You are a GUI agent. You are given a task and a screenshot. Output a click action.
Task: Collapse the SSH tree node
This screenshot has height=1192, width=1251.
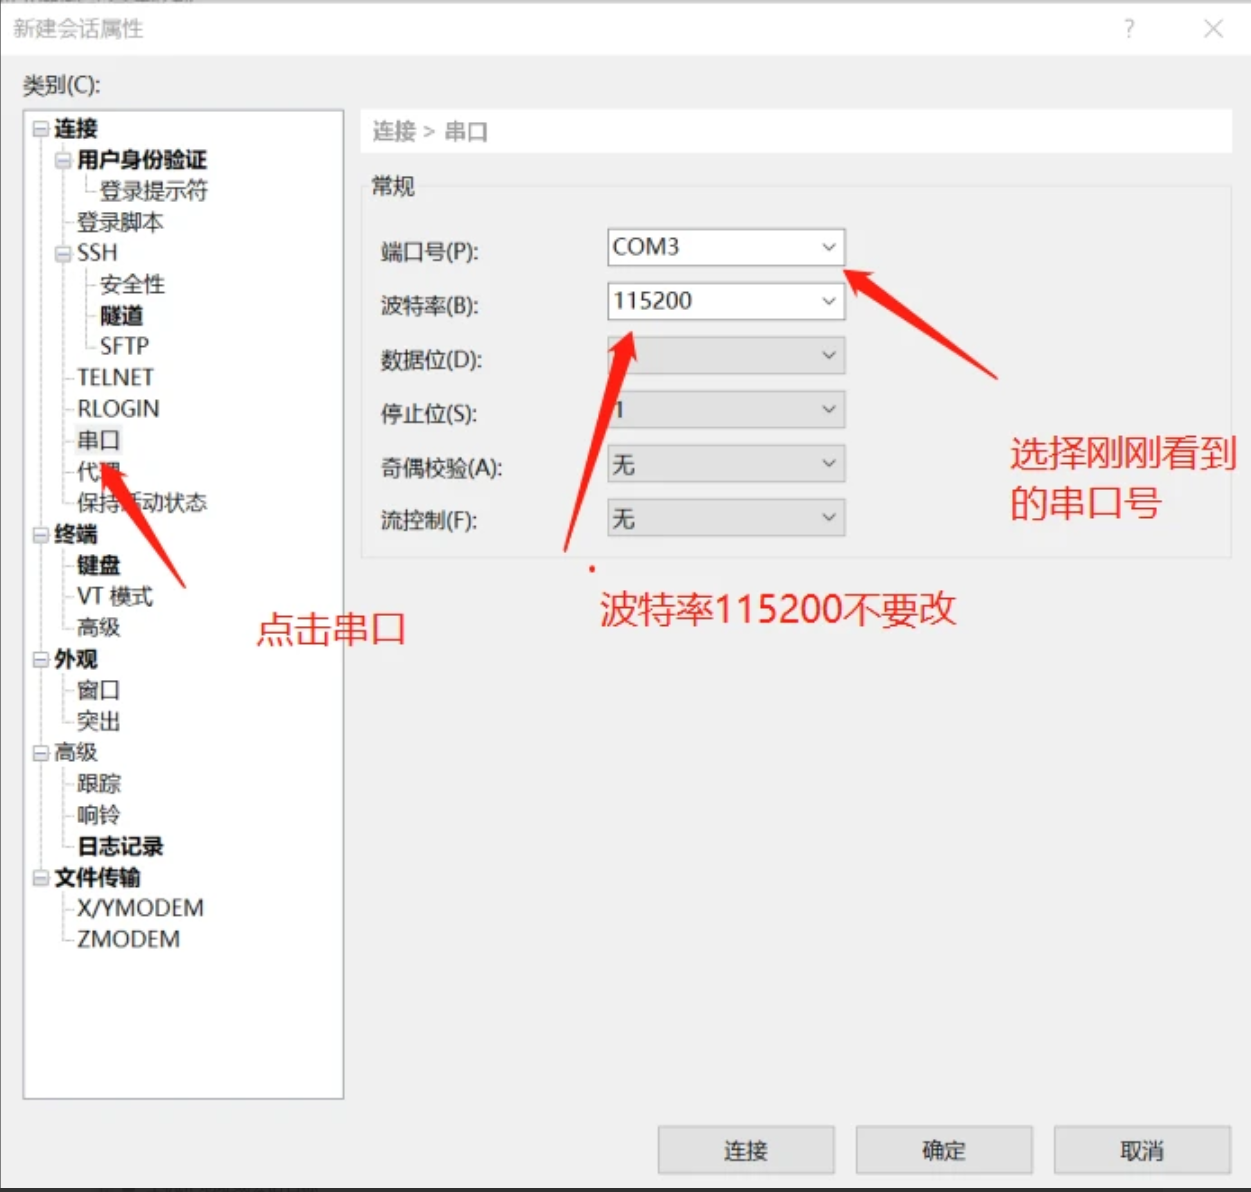tap(63, 253)
